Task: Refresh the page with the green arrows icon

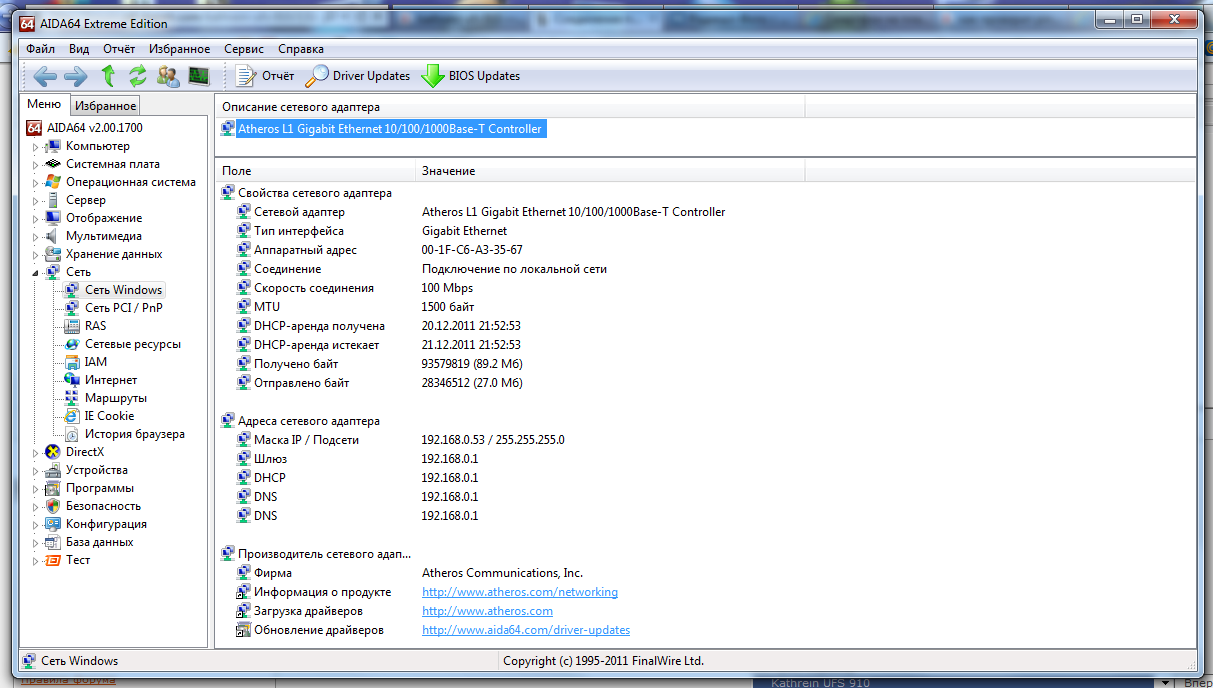Action: click(138, 76)
